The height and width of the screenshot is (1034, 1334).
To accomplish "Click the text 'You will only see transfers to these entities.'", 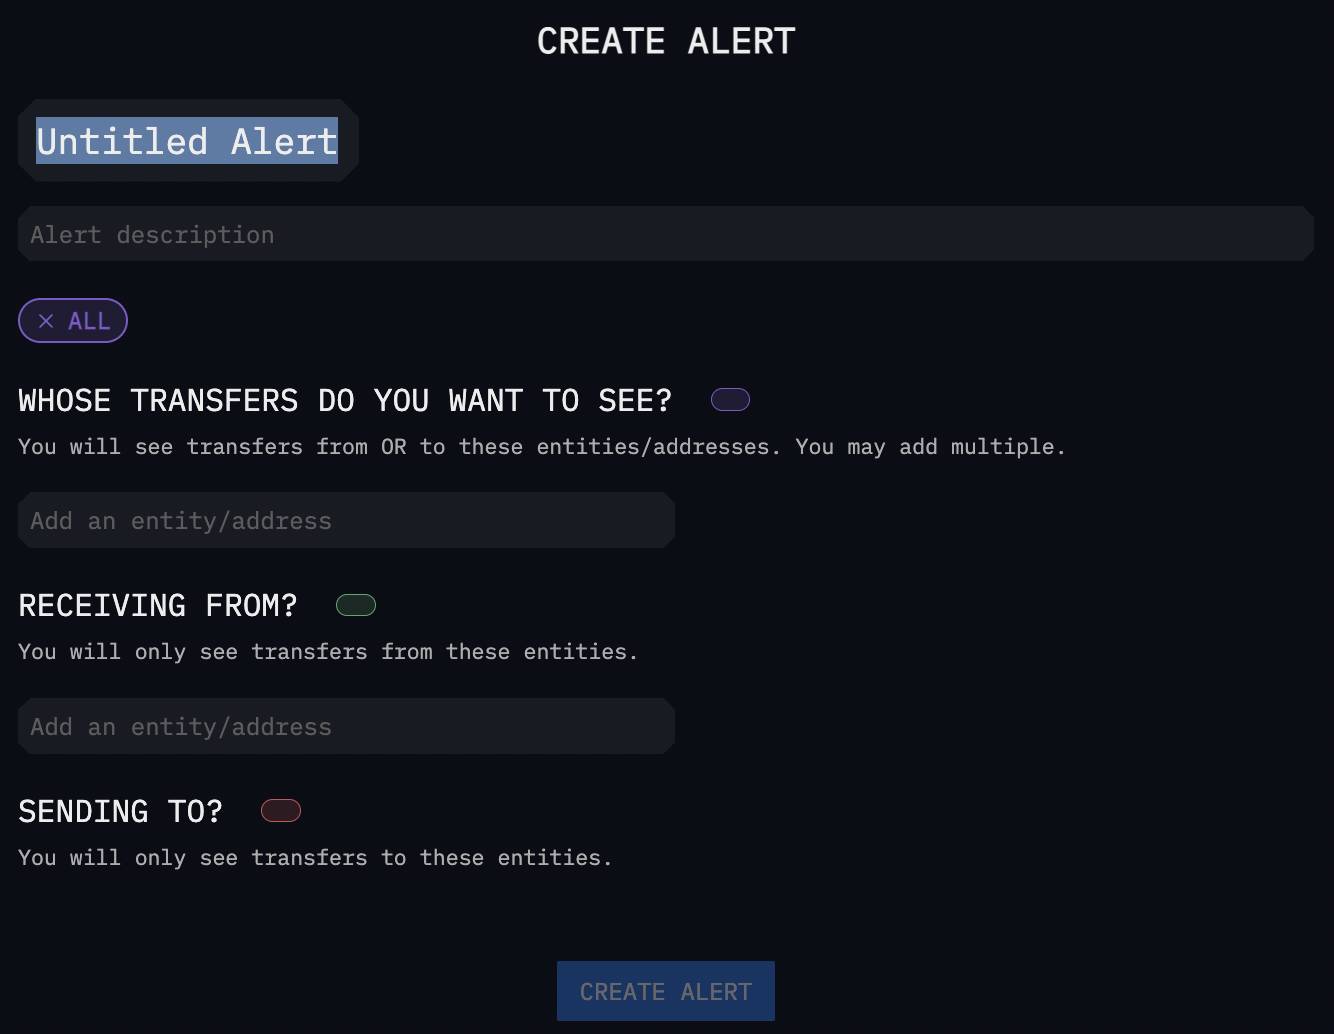I will click(315, 857).
